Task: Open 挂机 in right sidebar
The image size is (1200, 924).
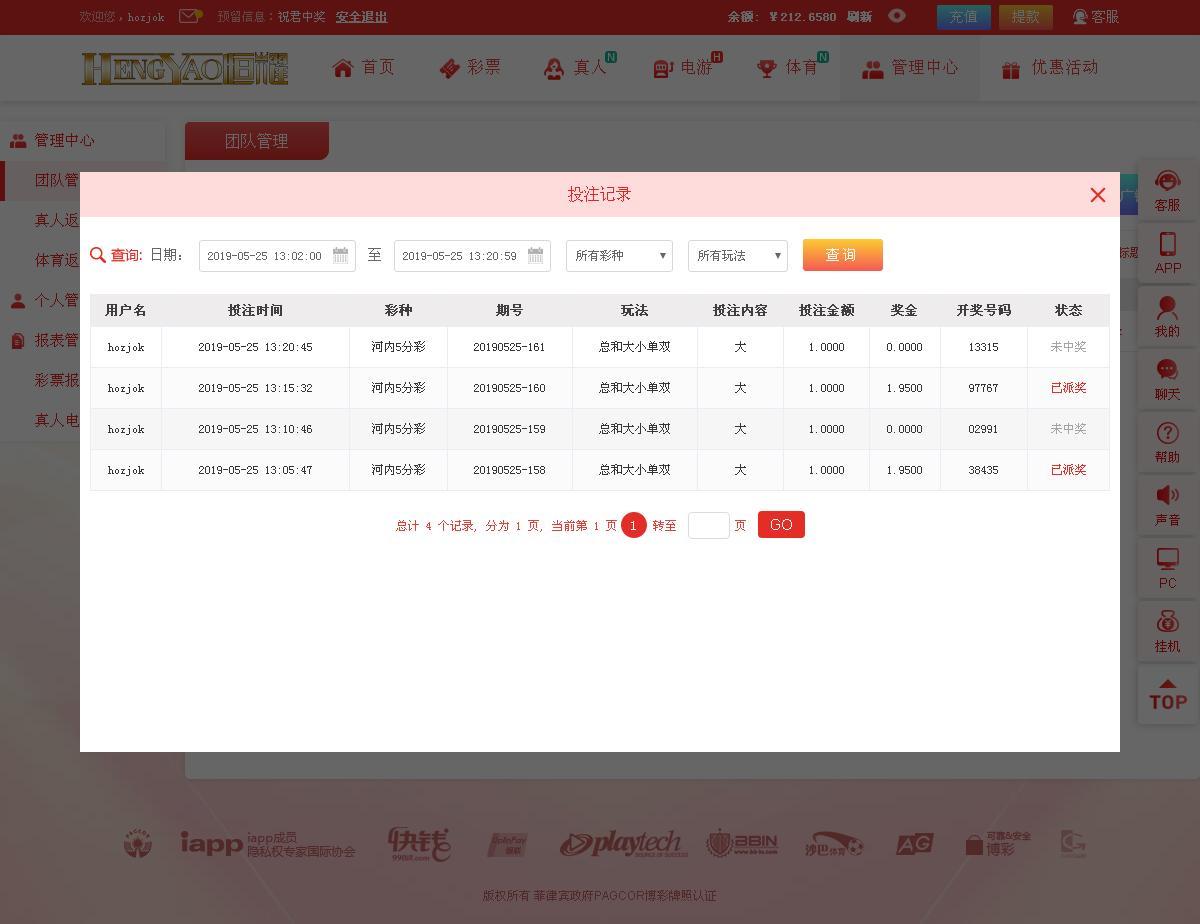Action: pyautogui.click(x=1167, y=632)
